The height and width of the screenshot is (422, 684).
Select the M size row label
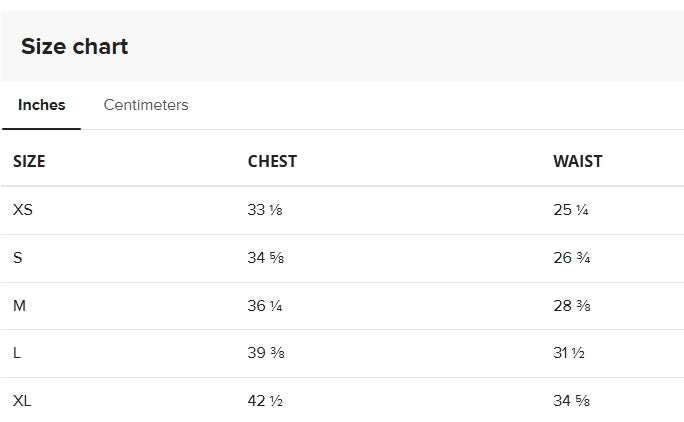20,306
